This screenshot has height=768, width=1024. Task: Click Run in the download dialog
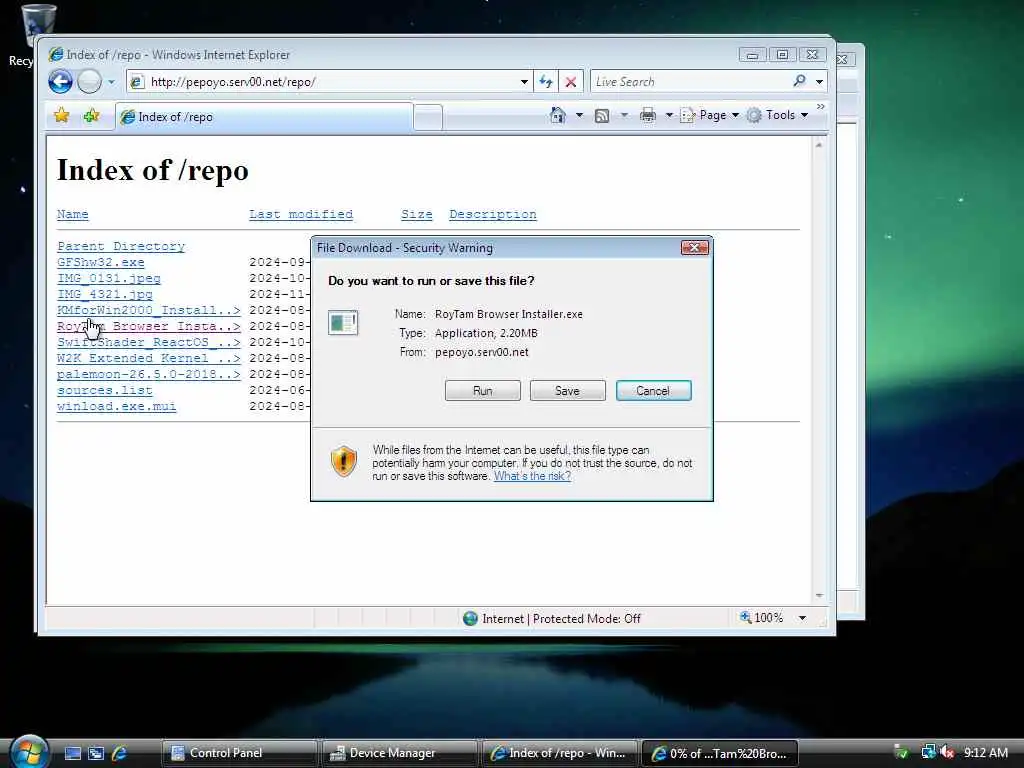483,391
